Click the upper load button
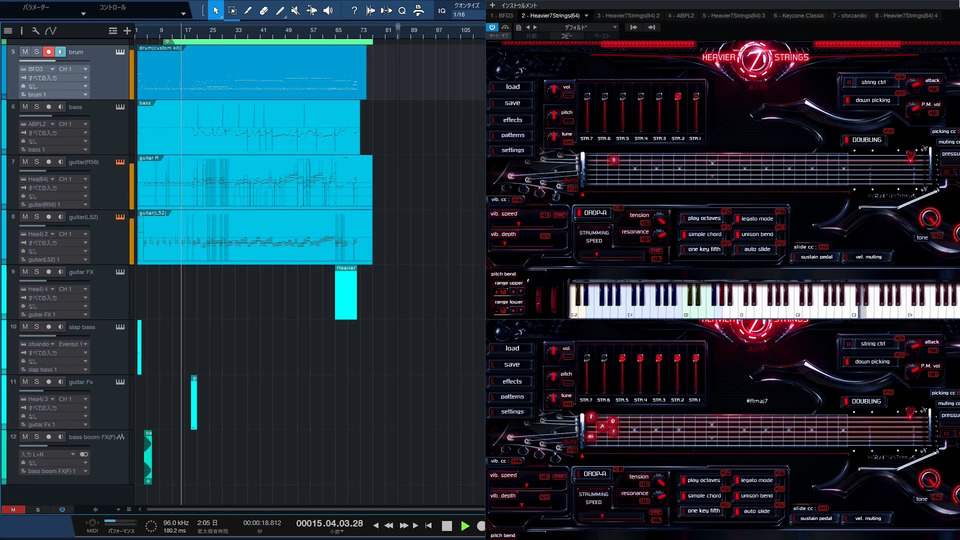960x540 pixels. tap(512, 87)
